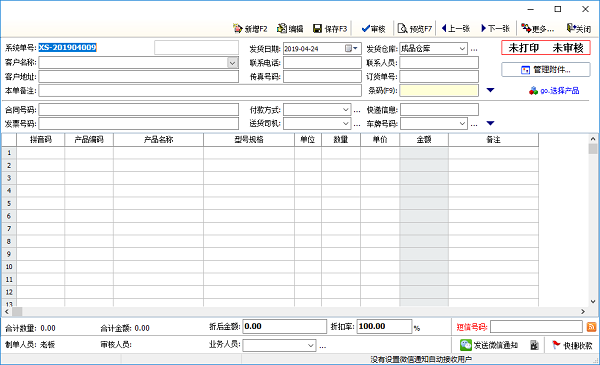The width and height of the screenshot is (600, 365).
Task: Click the 数量 column header
Action: [x=341, y=140]
